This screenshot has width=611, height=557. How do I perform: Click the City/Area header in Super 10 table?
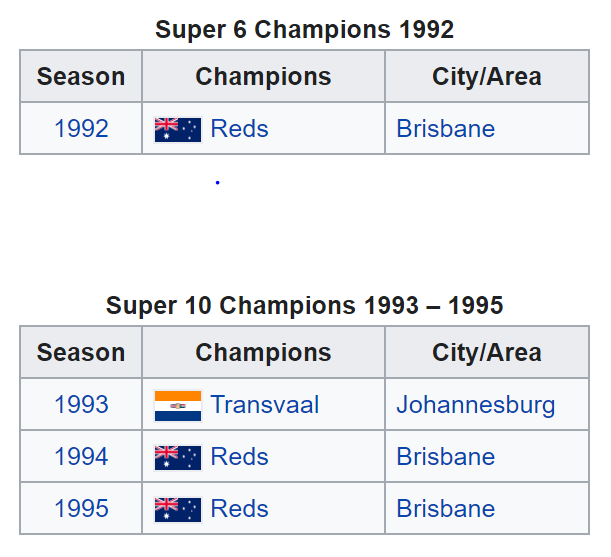click(487, 352)
